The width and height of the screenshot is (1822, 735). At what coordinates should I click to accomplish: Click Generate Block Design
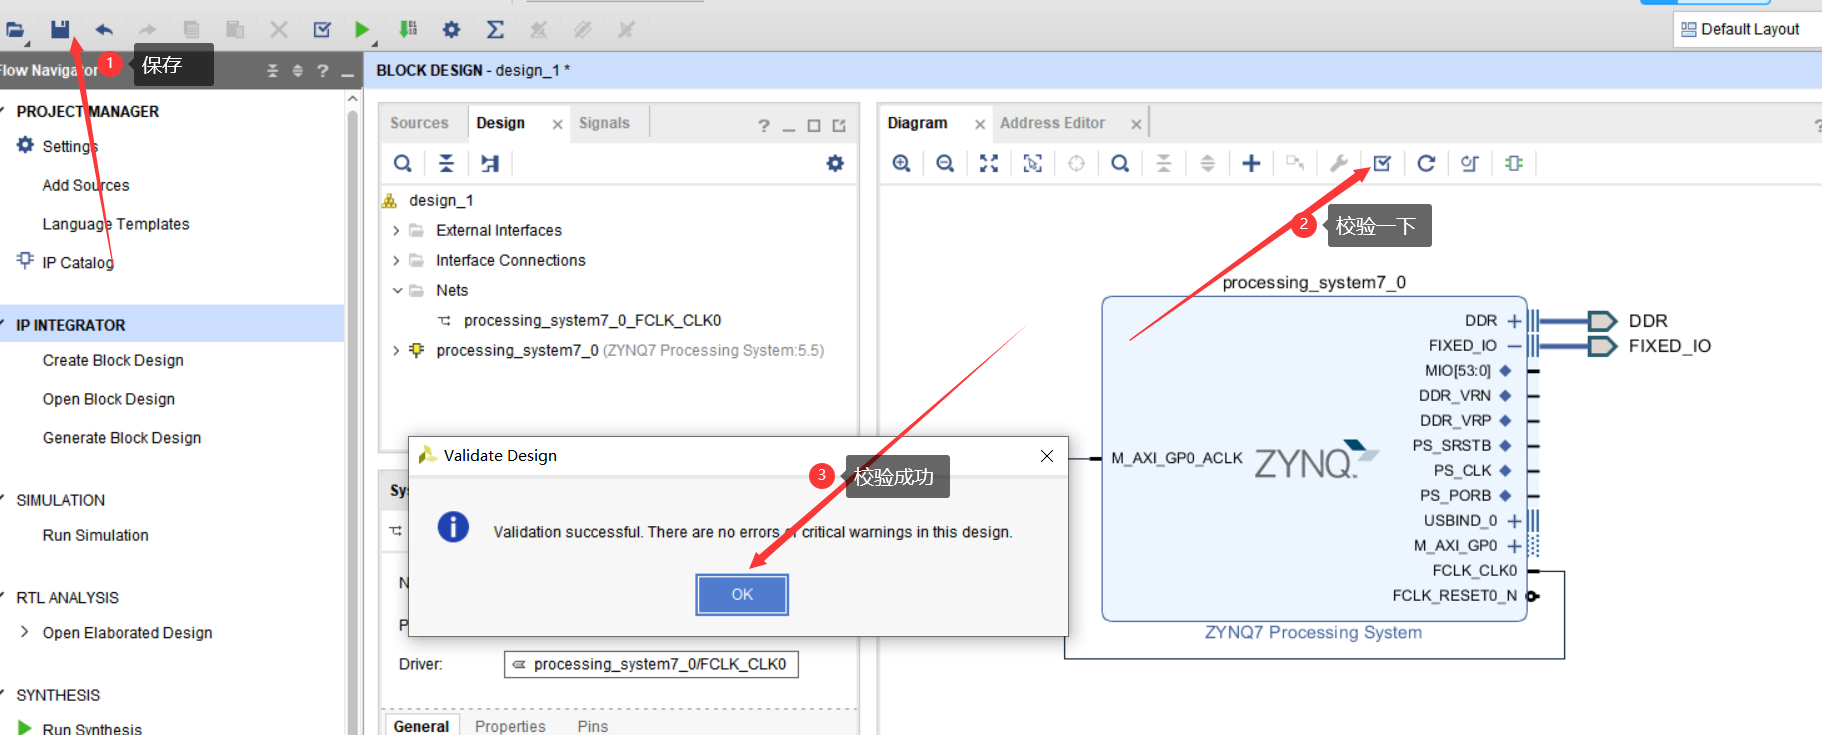pos(122,438)
